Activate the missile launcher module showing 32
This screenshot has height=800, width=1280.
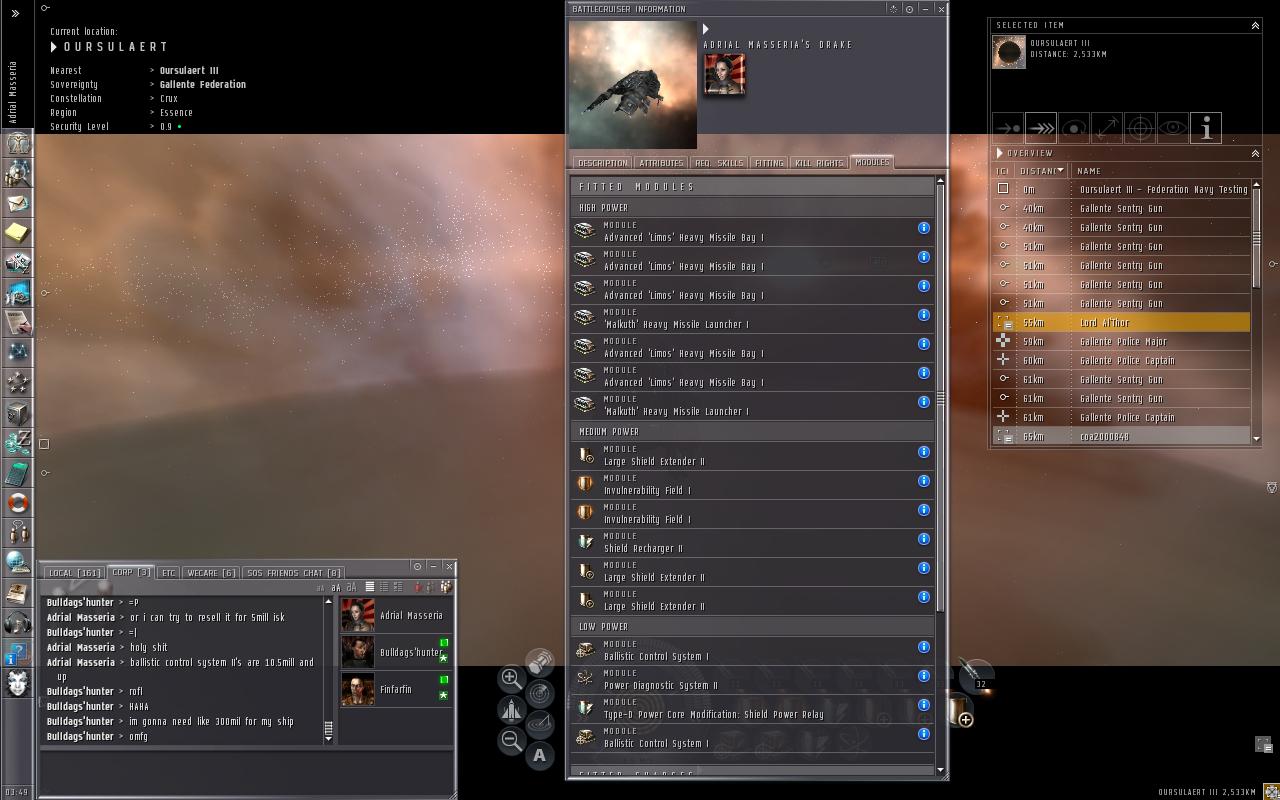[975, 675]
